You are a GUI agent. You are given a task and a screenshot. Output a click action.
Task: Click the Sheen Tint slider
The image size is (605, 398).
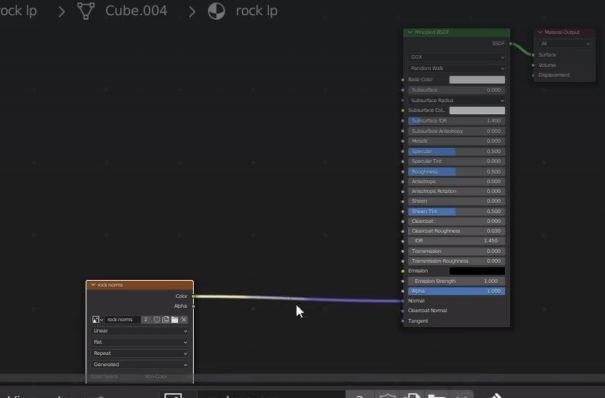click(456, 211)
